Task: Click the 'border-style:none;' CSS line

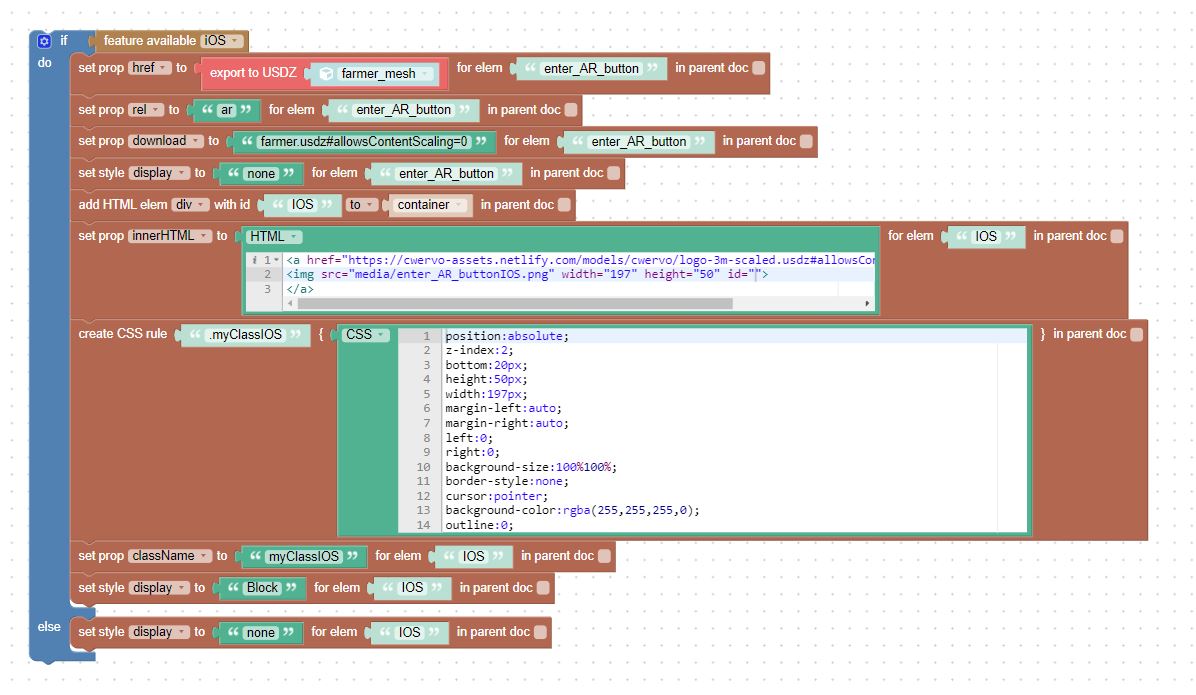Action: click(507, 481)
